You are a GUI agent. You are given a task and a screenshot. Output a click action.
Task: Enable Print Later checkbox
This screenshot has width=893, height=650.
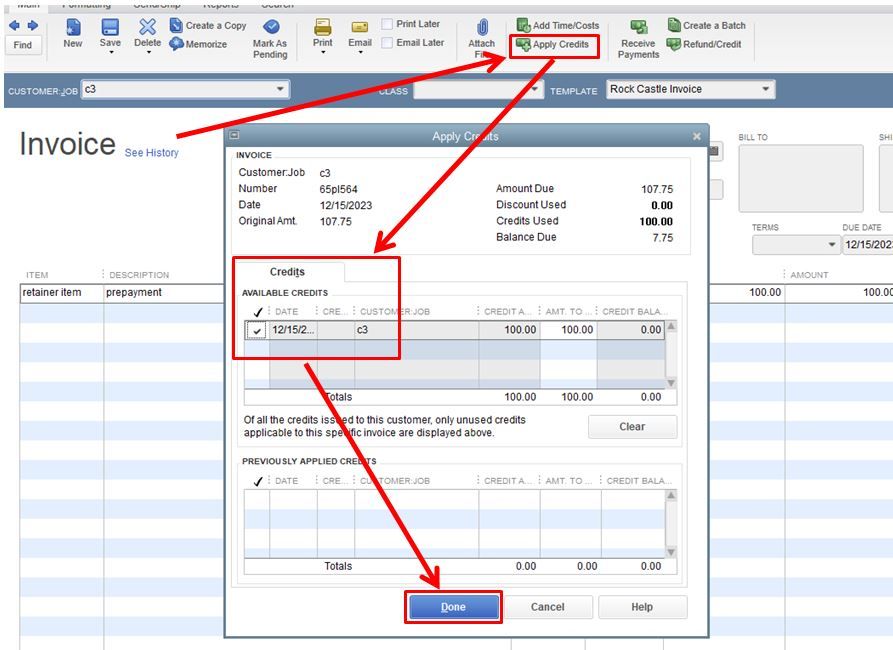click(387, 24)
